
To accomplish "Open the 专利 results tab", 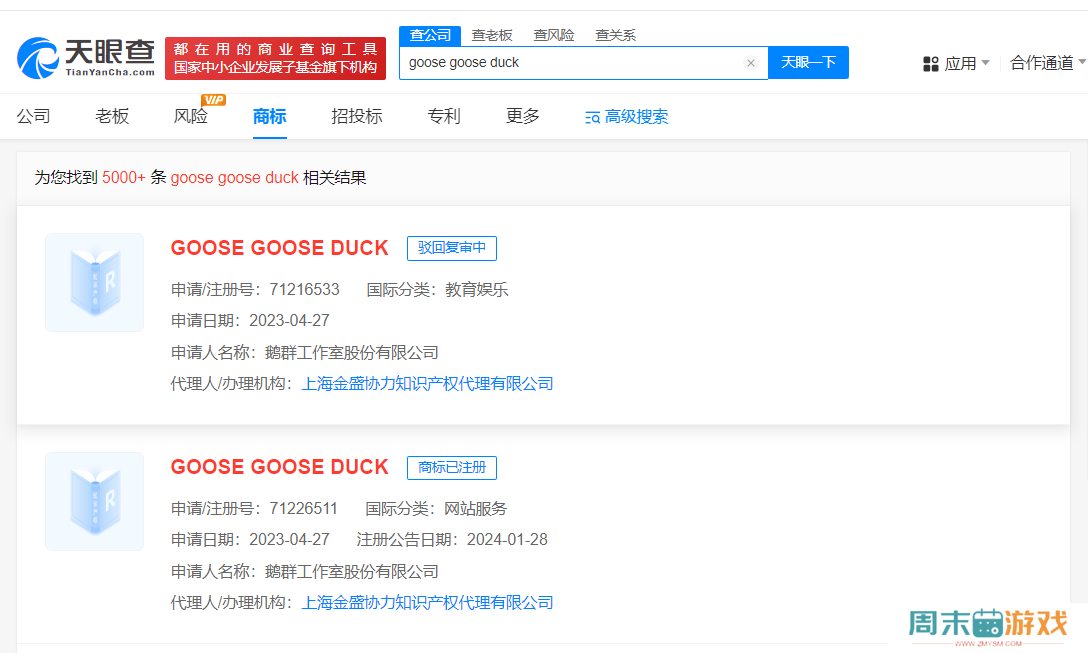I will [444, 116].
